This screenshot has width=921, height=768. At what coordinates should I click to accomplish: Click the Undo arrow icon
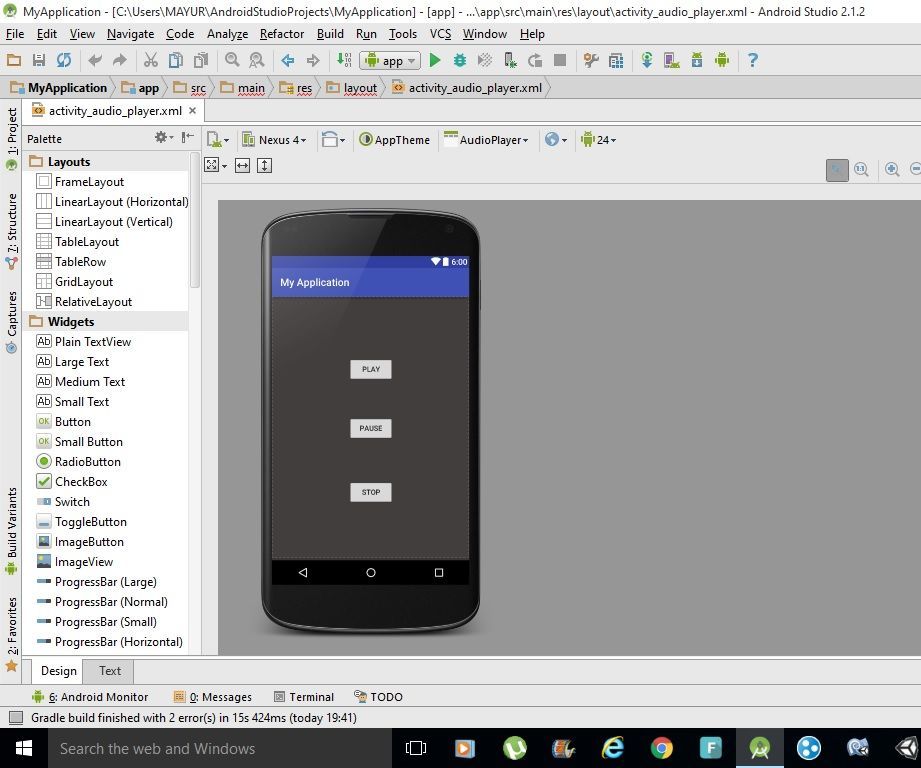point(95,60)
